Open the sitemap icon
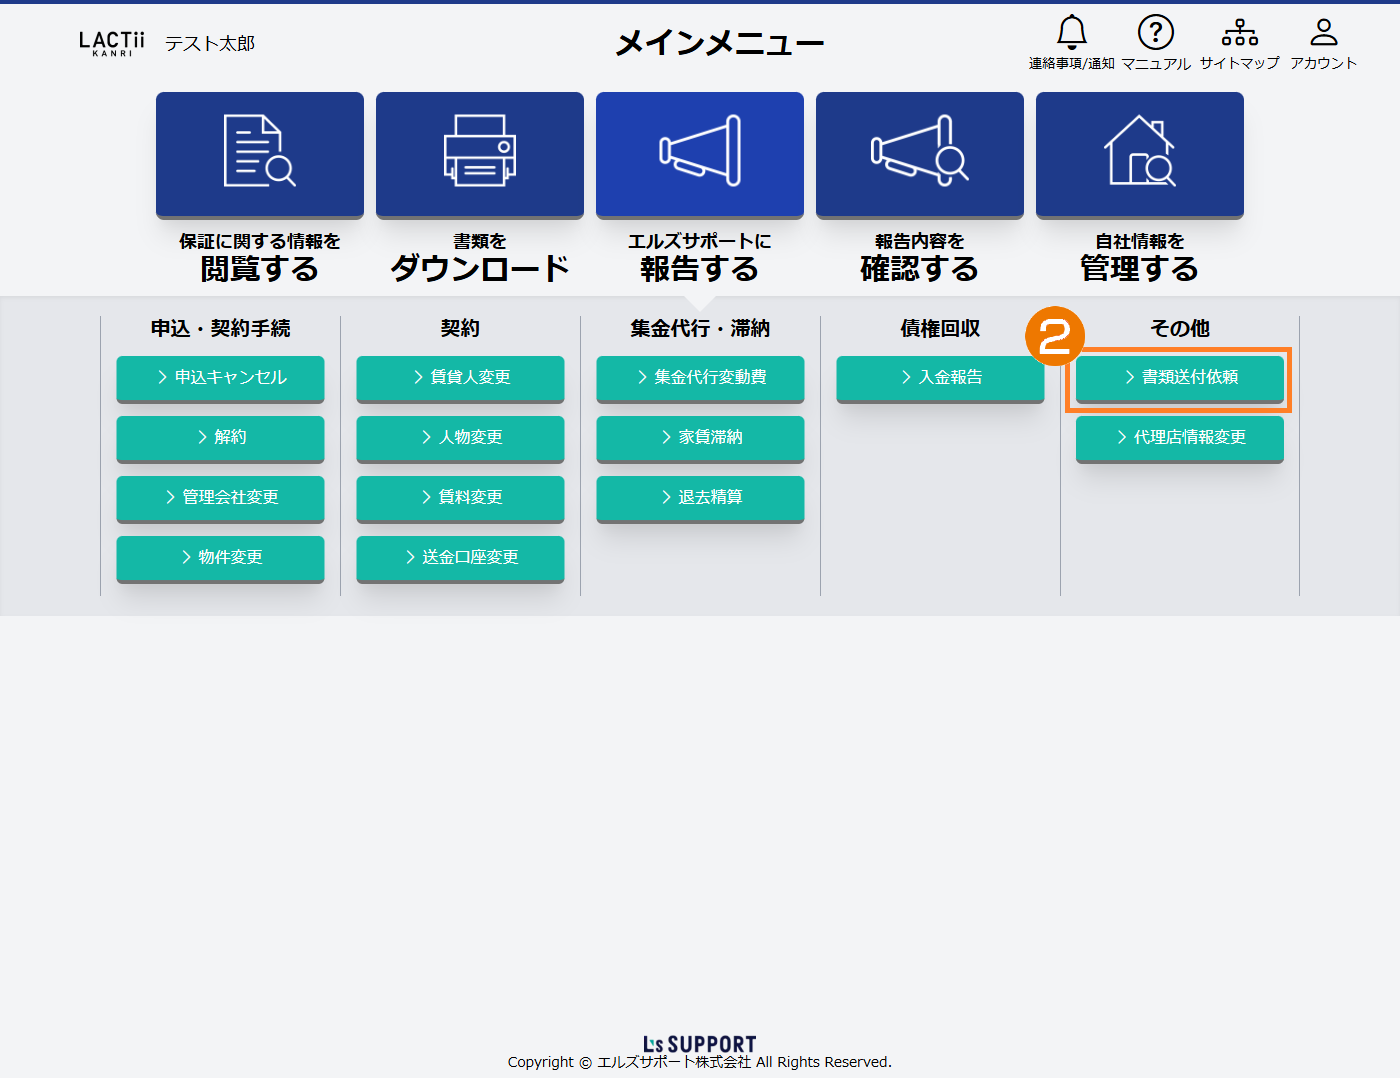The width and height of the screenshot is (1400, 1078). pyautogui.click(x=1239, y=33)
